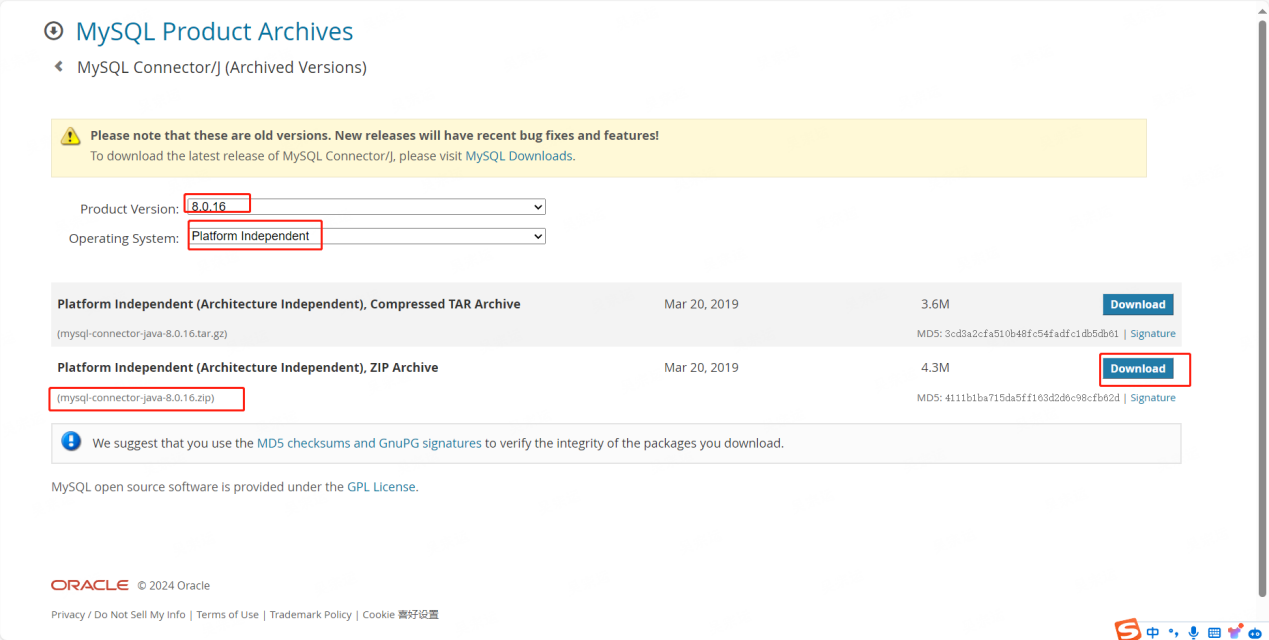Image resolution: width=1269 pixels, height=640 pixels.
Task: Click the MySQL Product Archives heading
Action: pyautogui.click(x=214, y=32)
